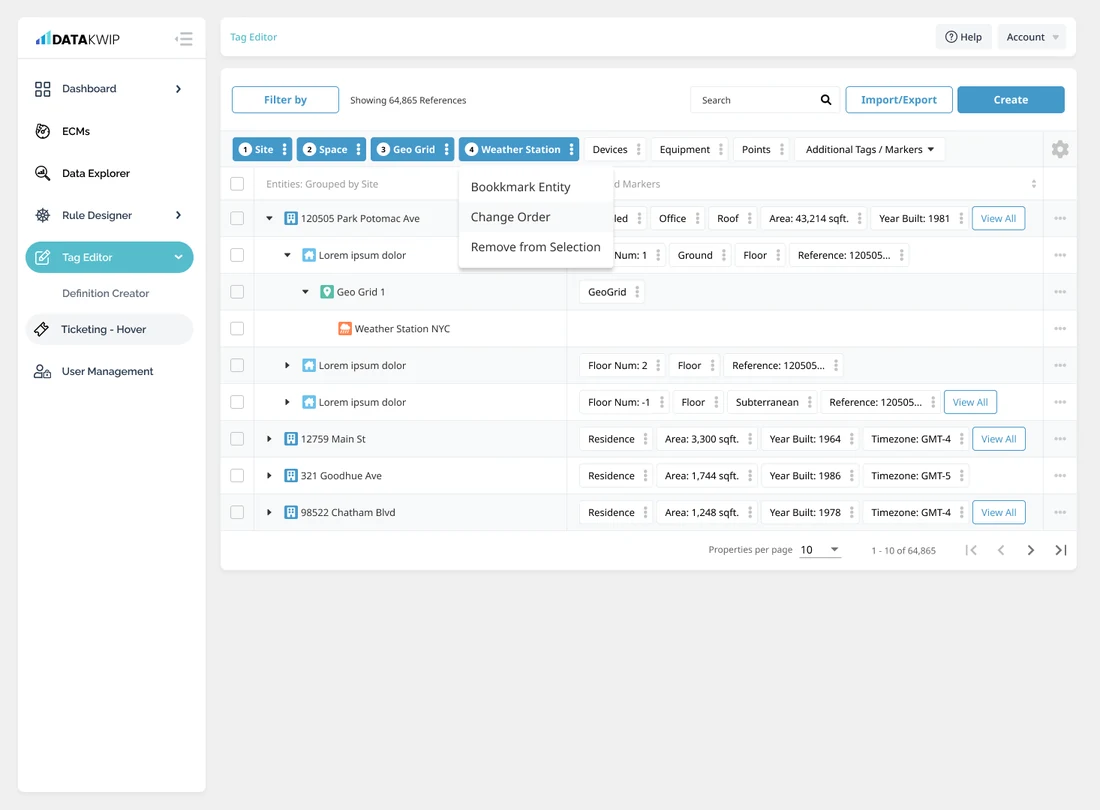Image resolution: width=1100 pixels, height=810 pixels.
Task: Click the Import/Export button
Action: point(899,100)
